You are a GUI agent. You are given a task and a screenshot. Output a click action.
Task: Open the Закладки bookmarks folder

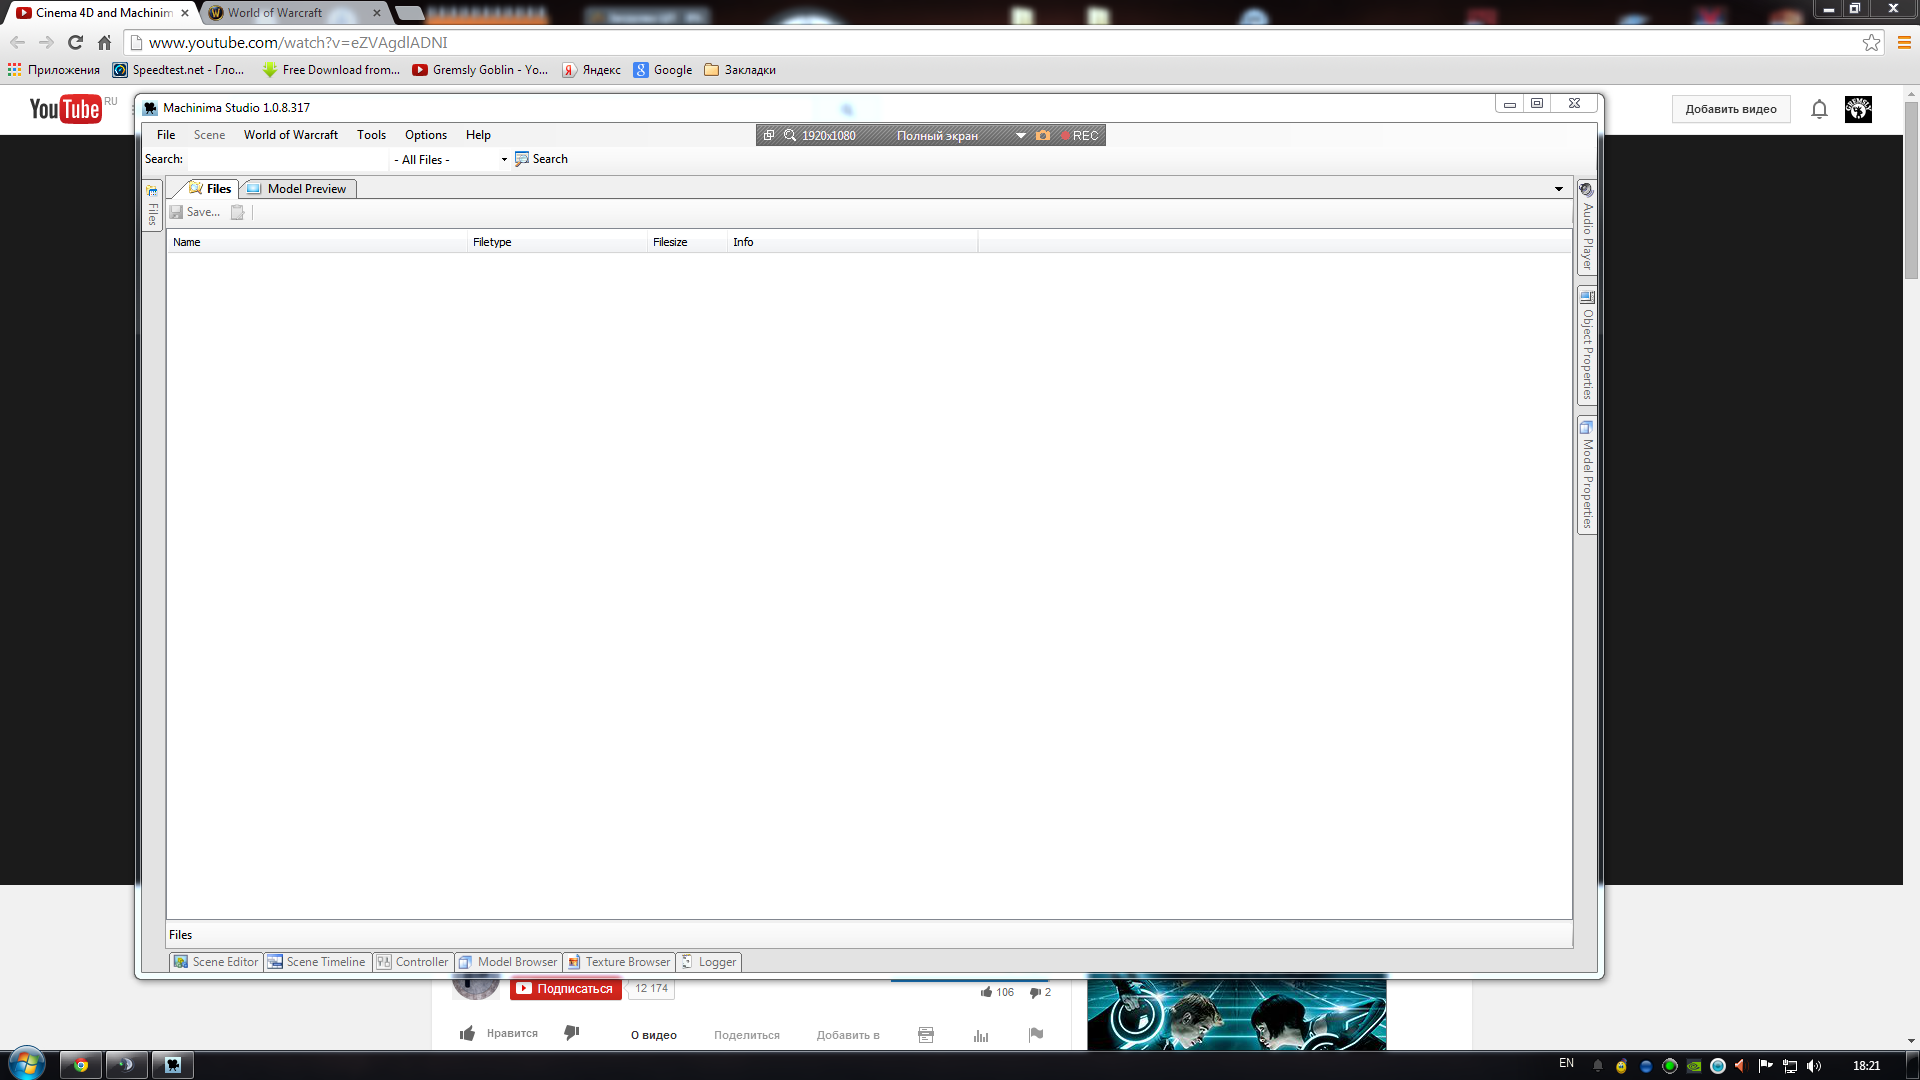click(x=740, y=70)
